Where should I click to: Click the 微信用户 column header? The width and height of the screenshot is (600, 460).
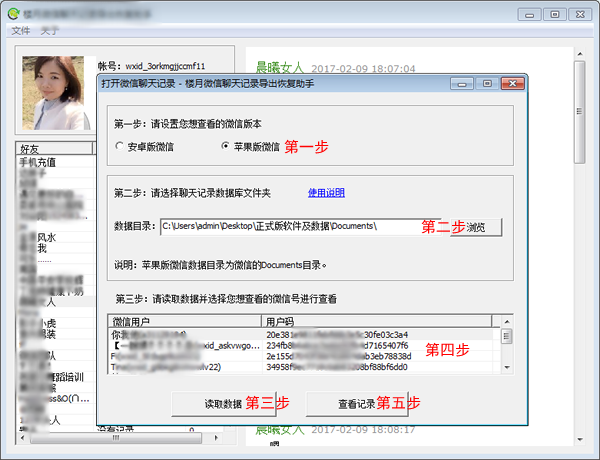point(185,321)
